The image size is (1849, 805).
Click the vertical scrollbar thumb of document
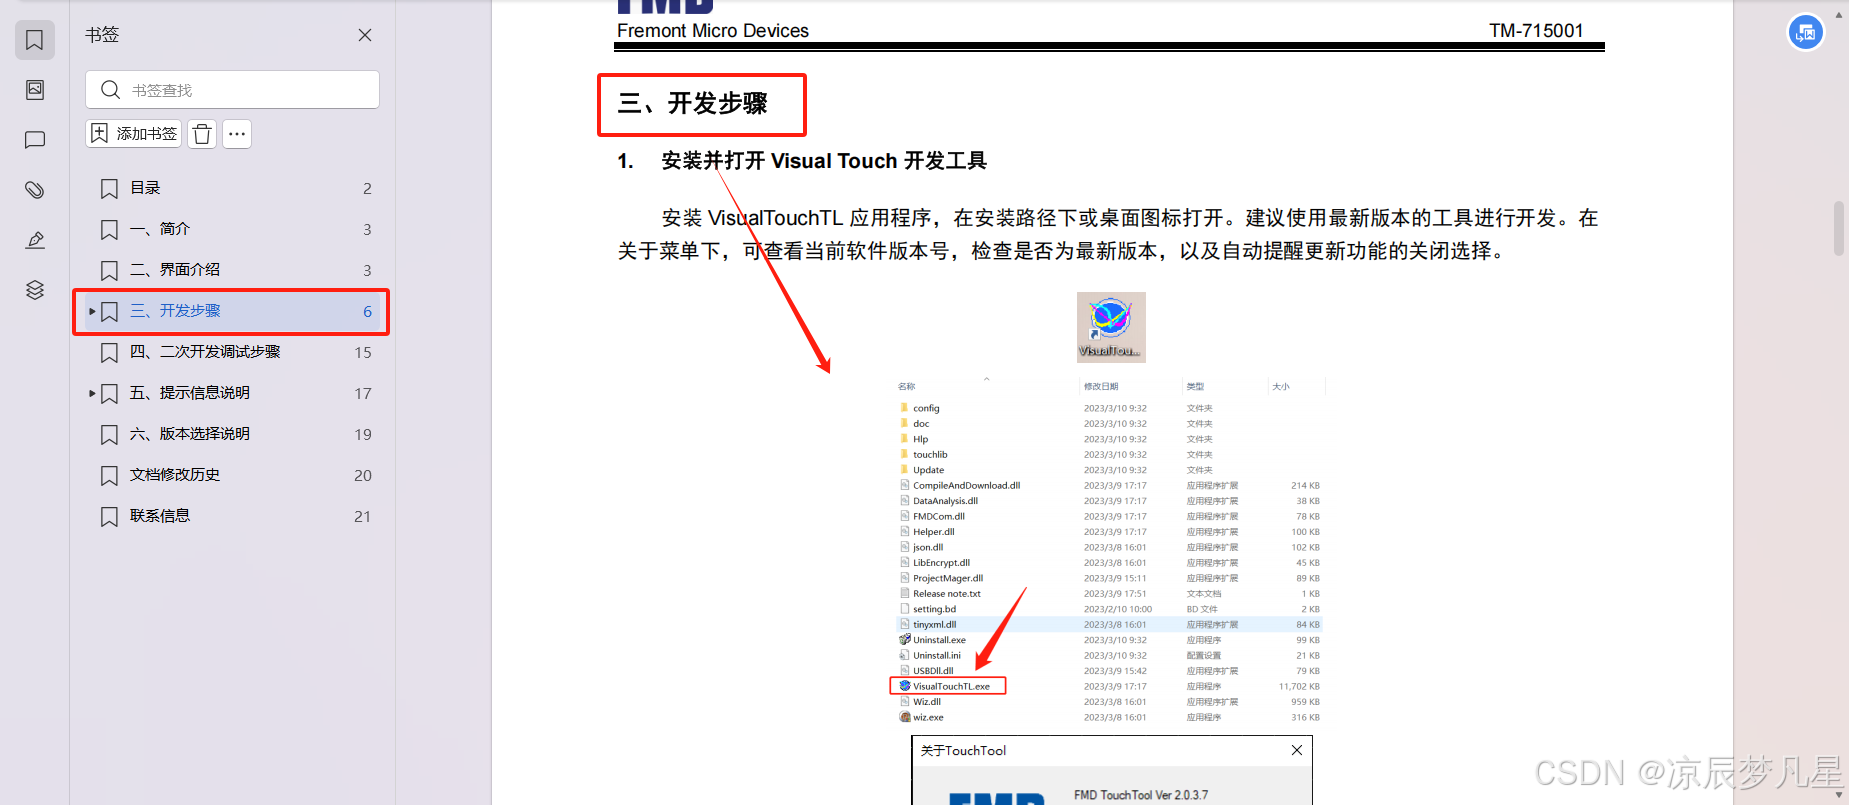[1838, 228]
